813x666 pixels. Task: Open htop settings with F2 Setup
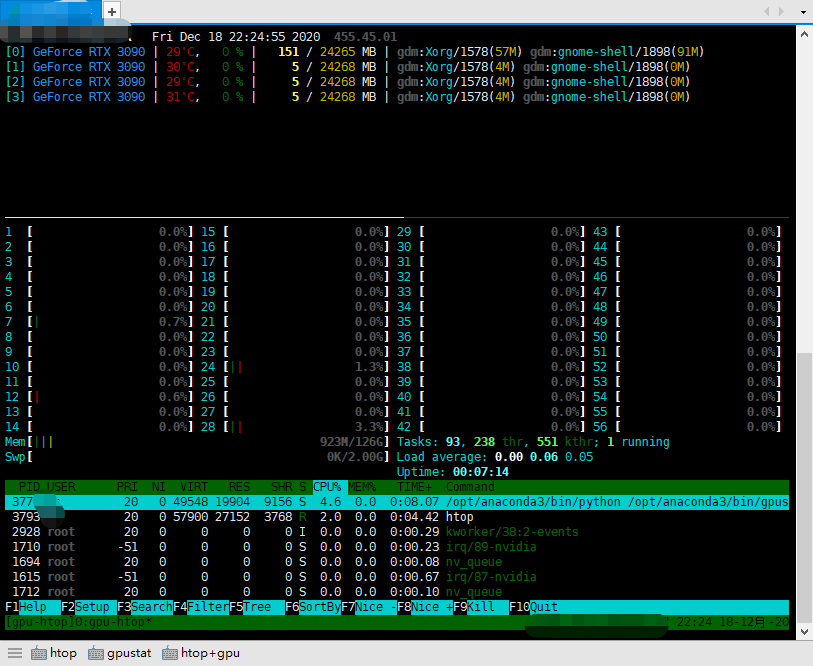click(x=88, y=606)
